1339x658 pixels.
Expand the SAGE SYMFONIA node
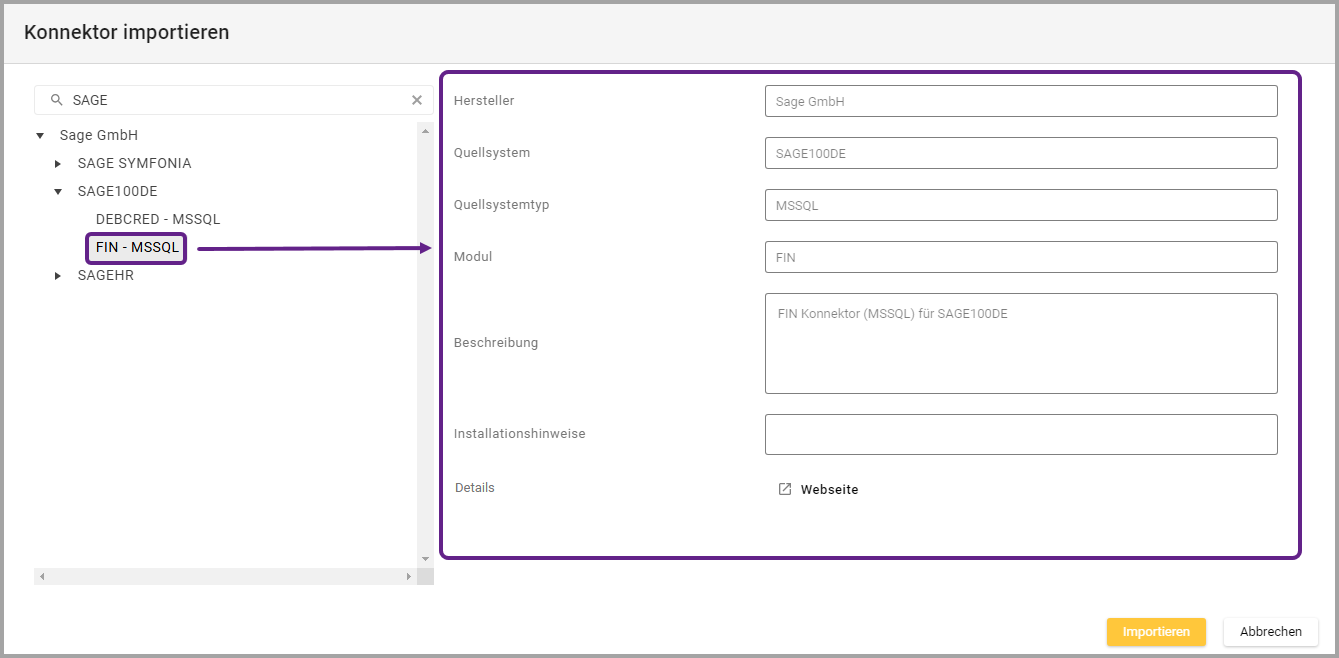coord(58,163)
